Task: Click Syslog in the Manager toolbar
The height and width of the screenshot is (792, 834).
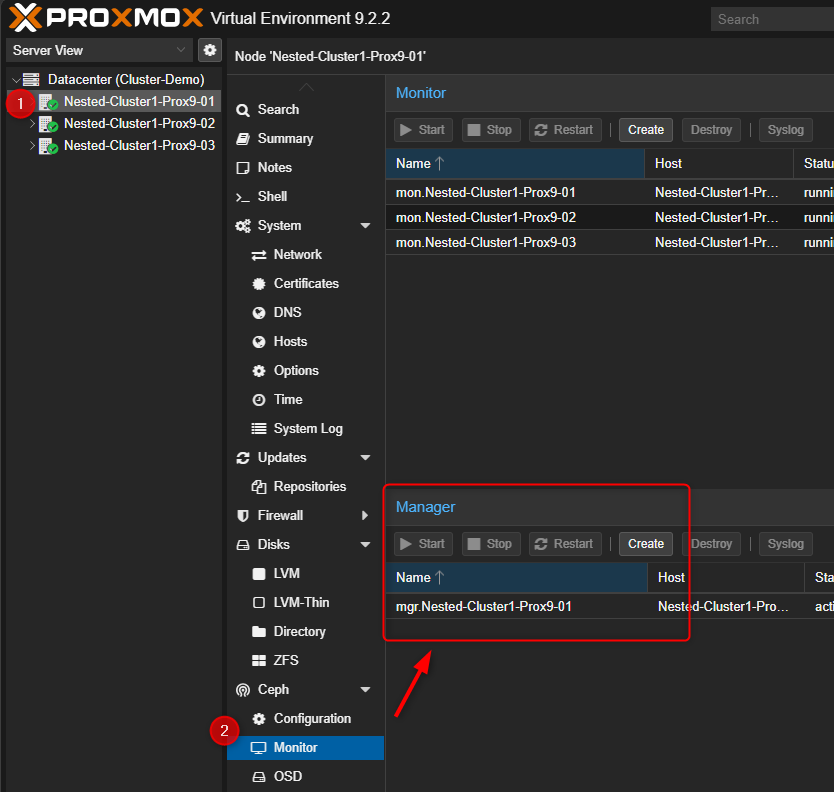Action: (786, 544)
